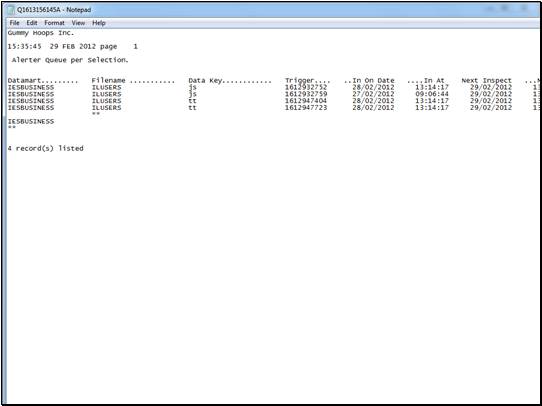This screenshot has width=542, height=406.
Task: Click the 'Alerter Queue per Selection.' heading text
Action: pyautogui.click(x=70, y=60)
